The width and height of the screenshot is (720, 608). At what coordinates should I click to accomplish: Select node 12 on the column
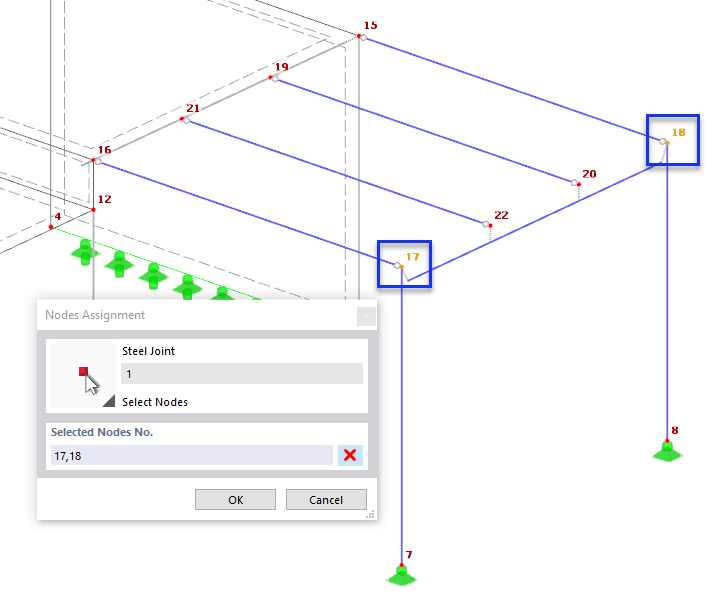click(93, 210)
